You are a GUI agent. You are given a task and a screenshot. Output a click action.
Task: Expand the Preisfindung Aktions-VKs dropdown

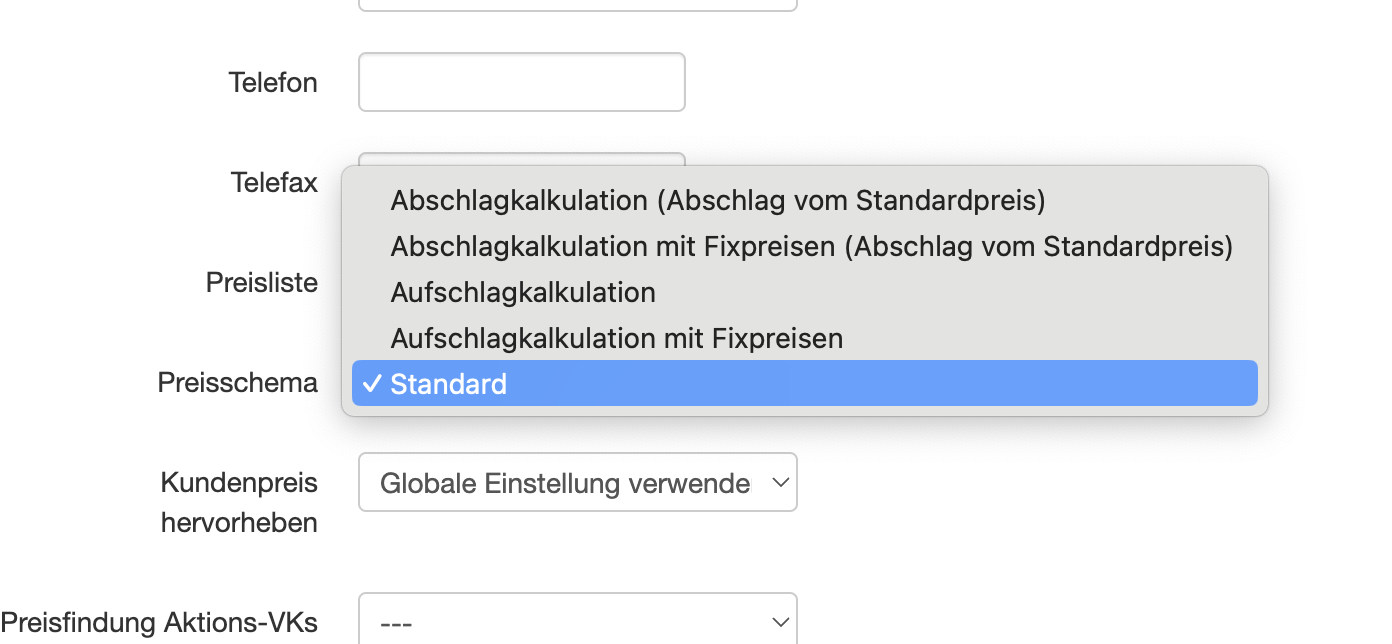point(577,620)
